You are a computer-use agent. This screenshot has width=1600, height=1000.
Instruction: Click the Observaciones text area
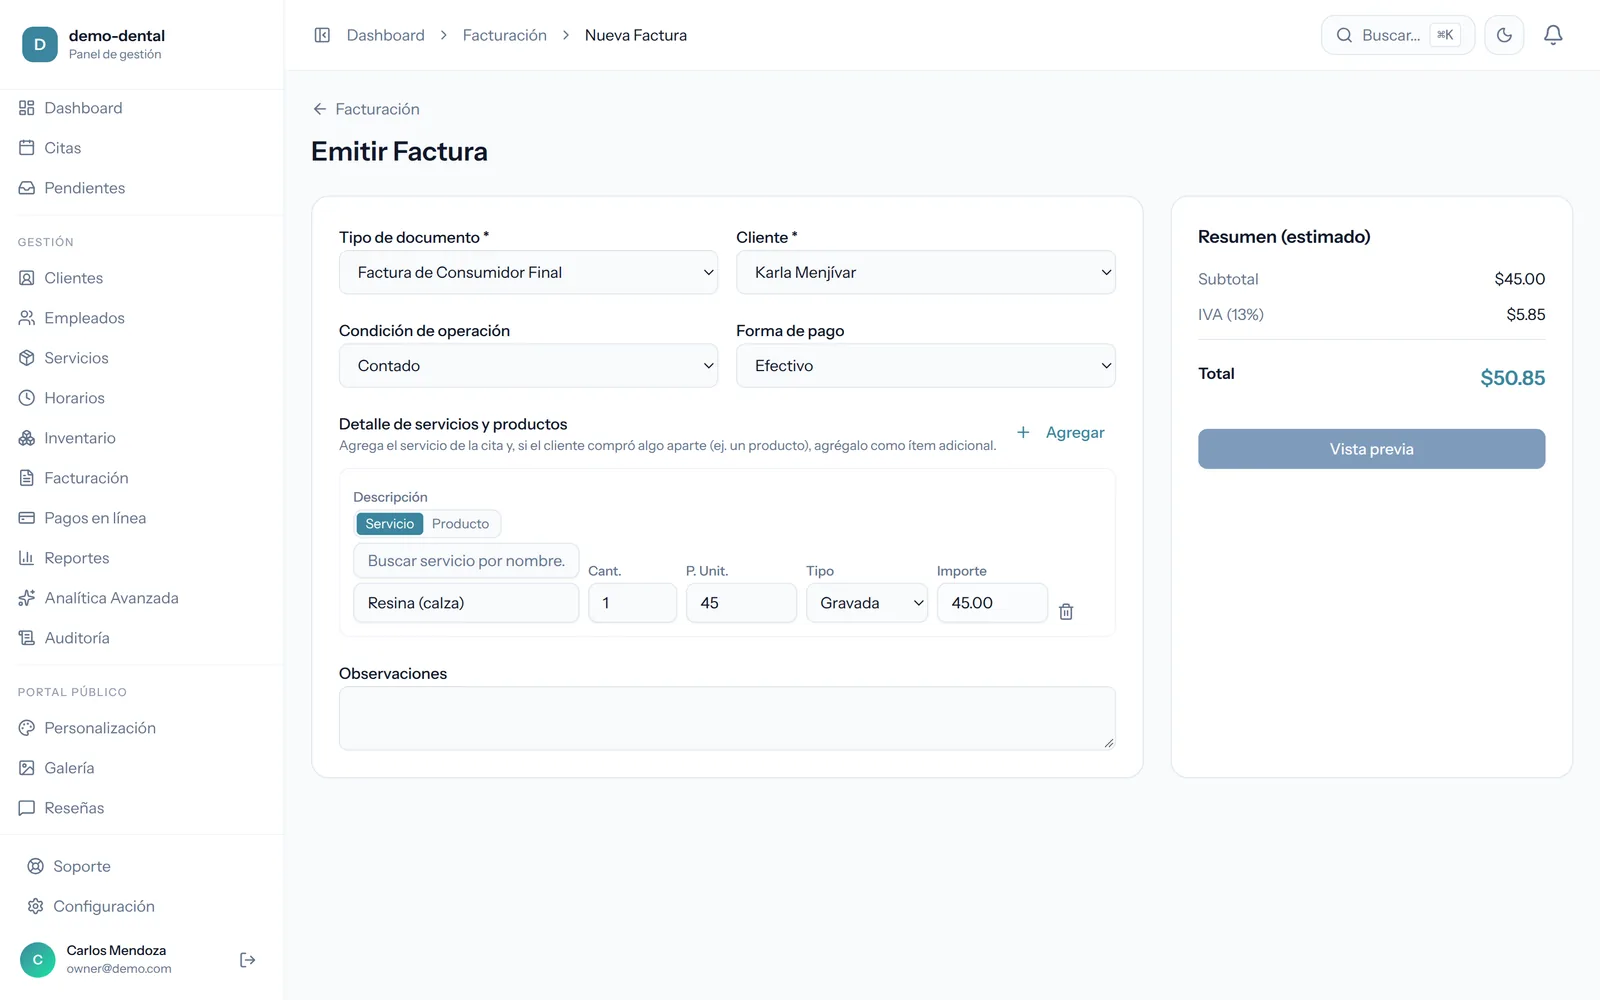click(727, 718)
